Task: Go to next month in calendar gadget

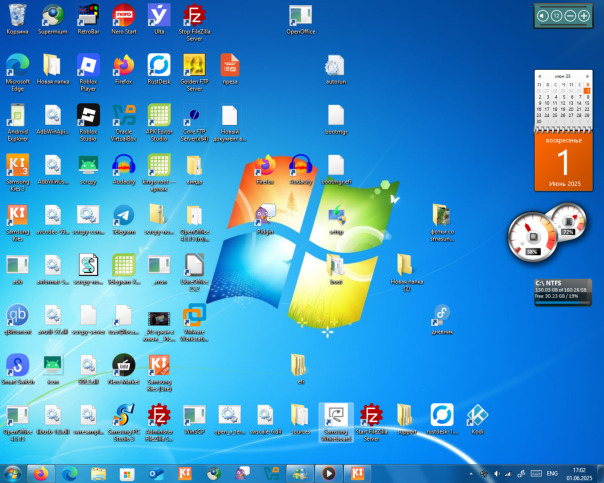Action: 587,76
